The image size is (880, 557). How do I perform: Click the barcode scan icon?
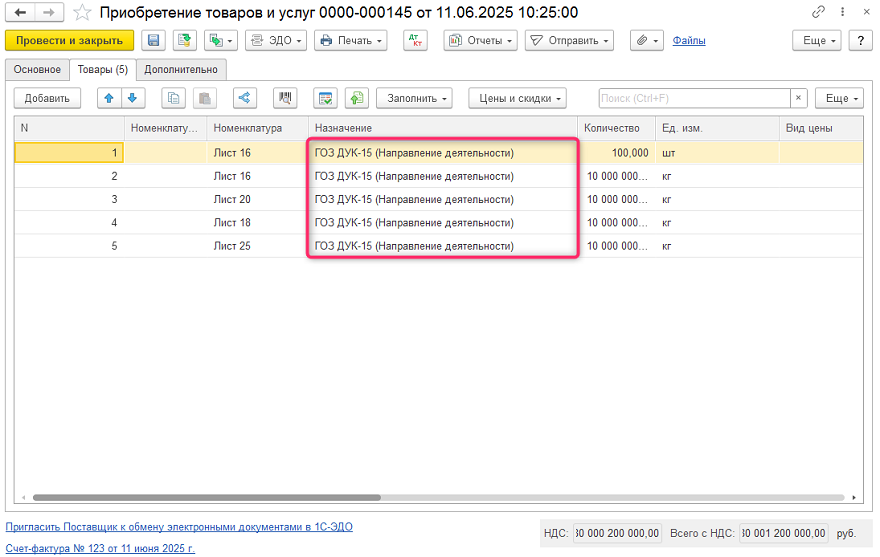[x=287, y=98]
